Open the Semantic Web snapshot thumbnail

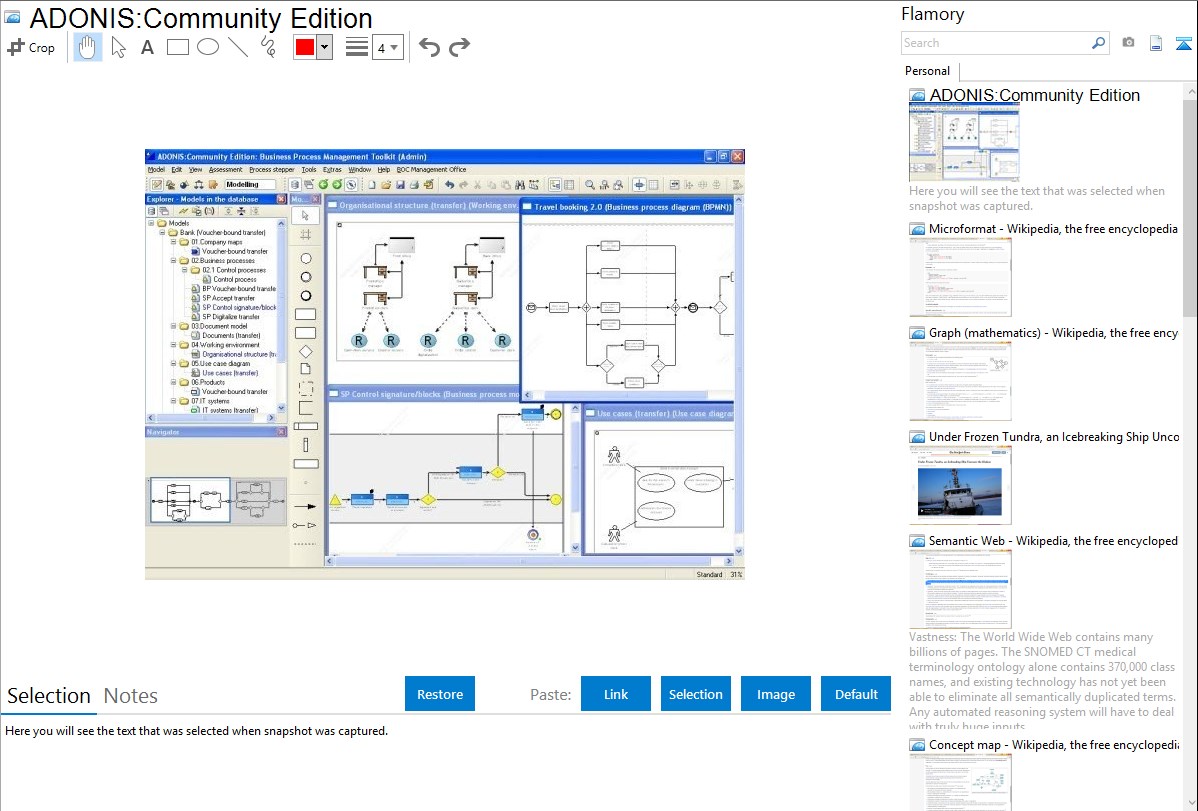coord(960,589)
